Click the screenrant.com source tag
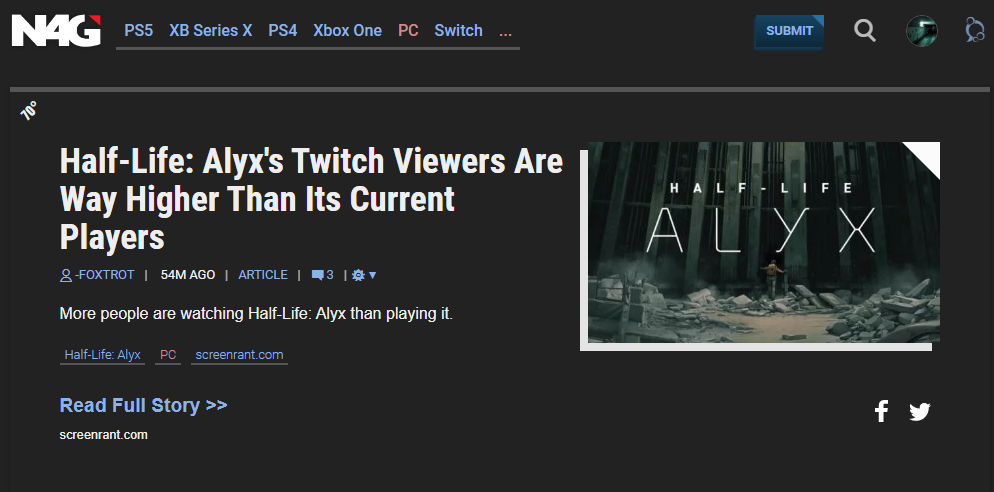The height and width of the screenshot is (492, 994). pyautogui.click(x=239, y=355)
